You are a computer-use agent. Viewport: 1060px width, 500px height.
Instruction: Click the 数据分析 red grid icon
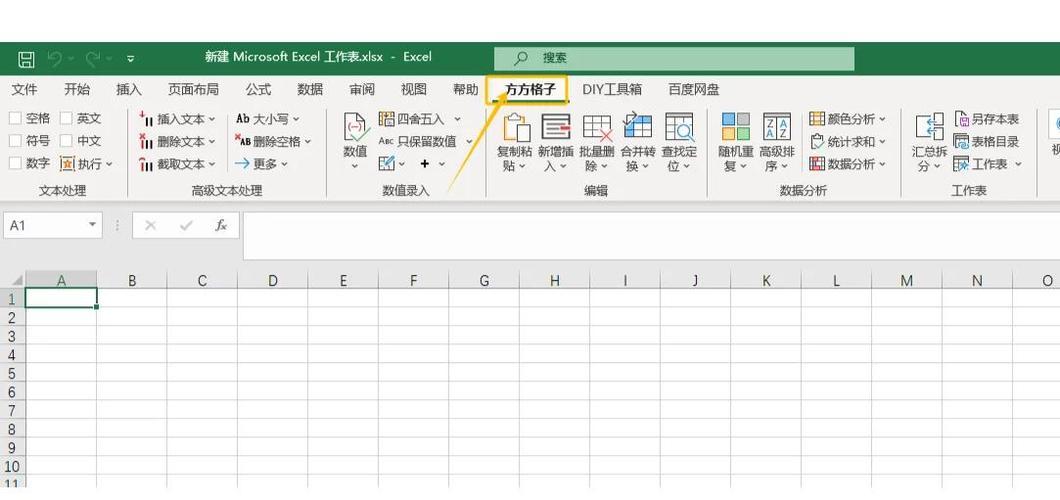pos(817,164)
